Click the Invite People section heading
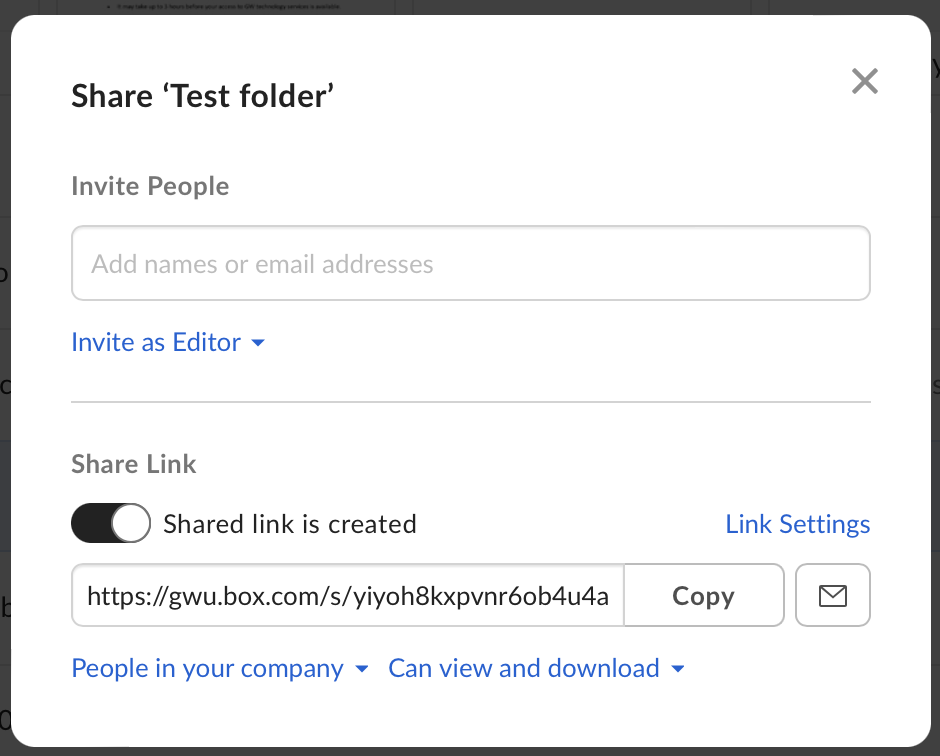 pos(150,186)
